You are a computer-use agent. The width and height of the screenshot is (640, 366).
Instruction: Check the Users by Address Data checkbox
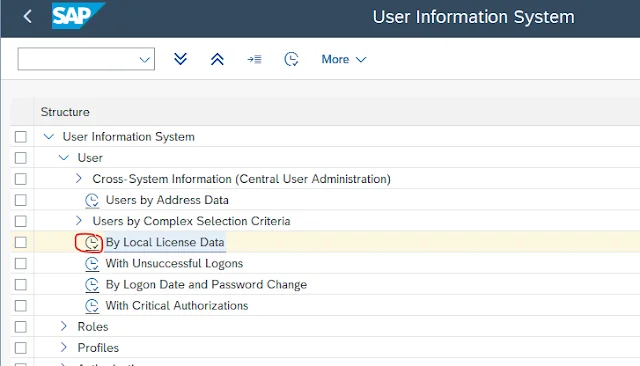(x=21, y=200)
